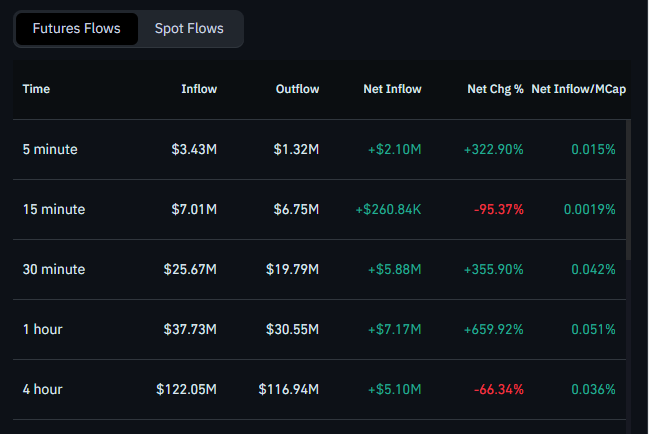The image size is (649, 434).
Task: Click the $122.05M inflow value
Action: click(186, 389)
